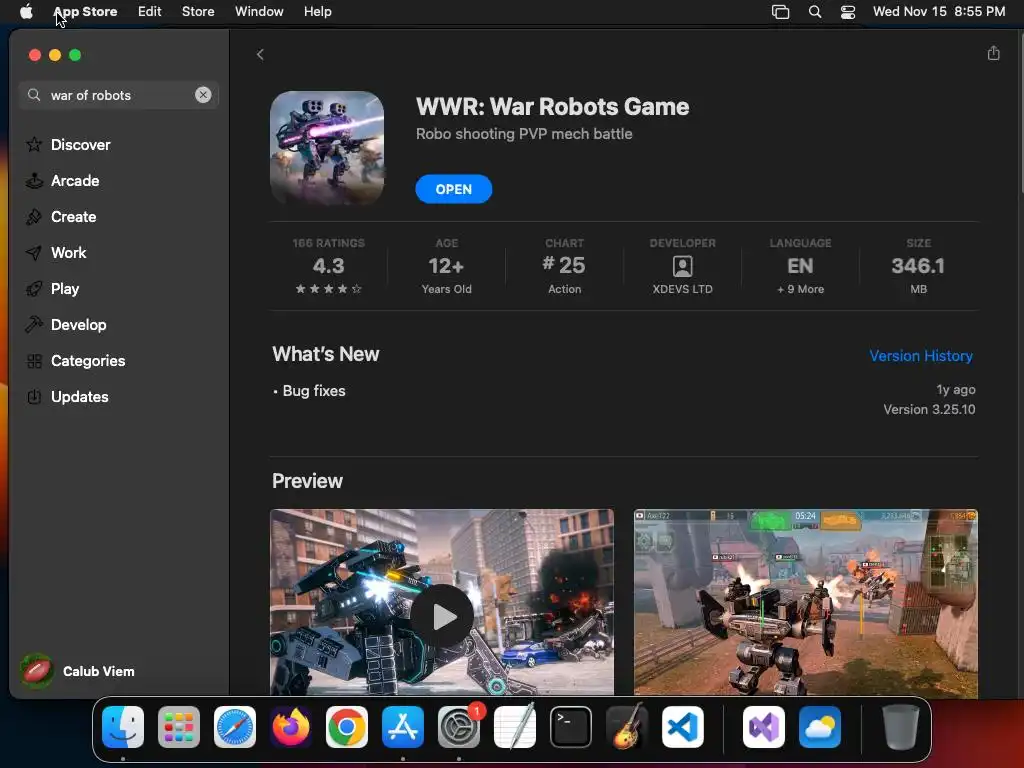Select the Work paper plane icon
Image resolution: width=1024 pixels, height=768 pixels.
point(34,253)
